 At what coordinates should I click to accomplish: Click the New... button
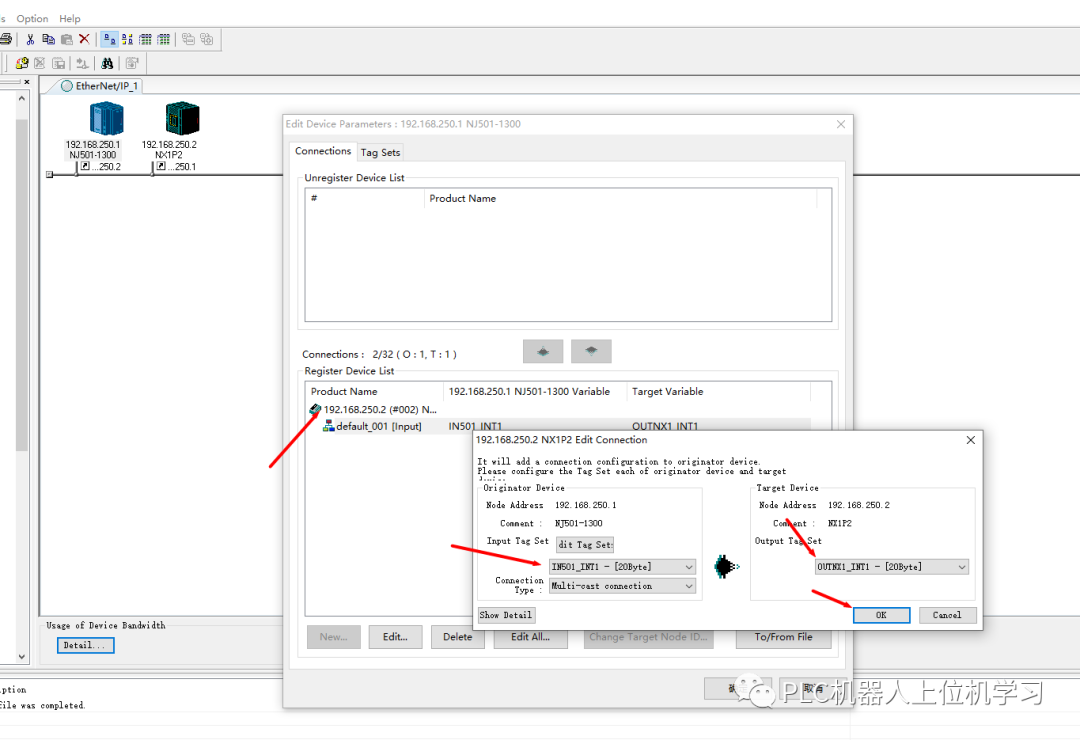point(333,637)
